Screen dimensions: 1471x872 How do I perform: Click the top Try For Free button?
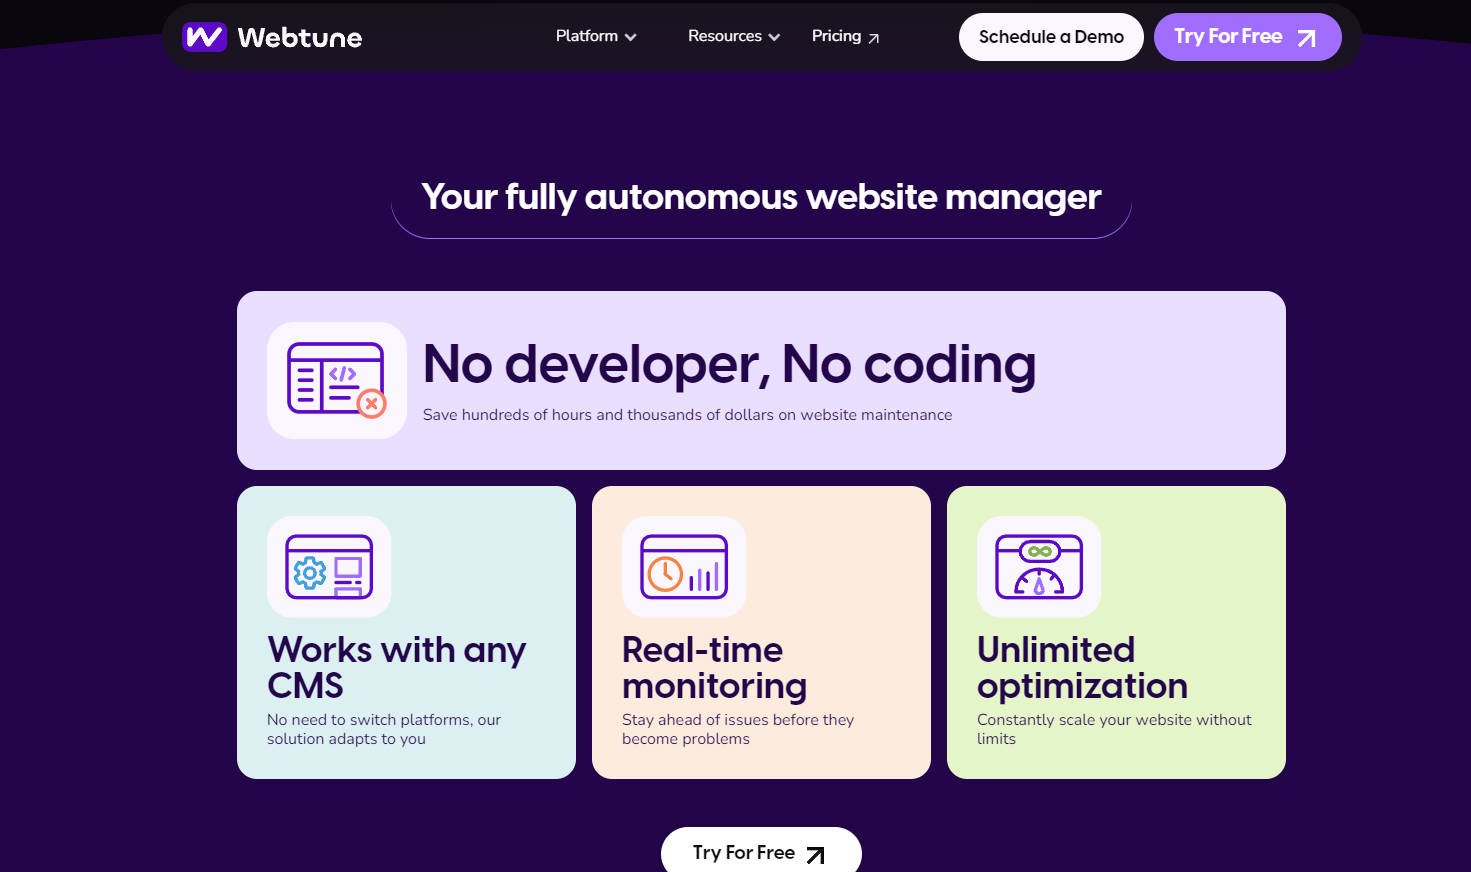coord(1248,36)
